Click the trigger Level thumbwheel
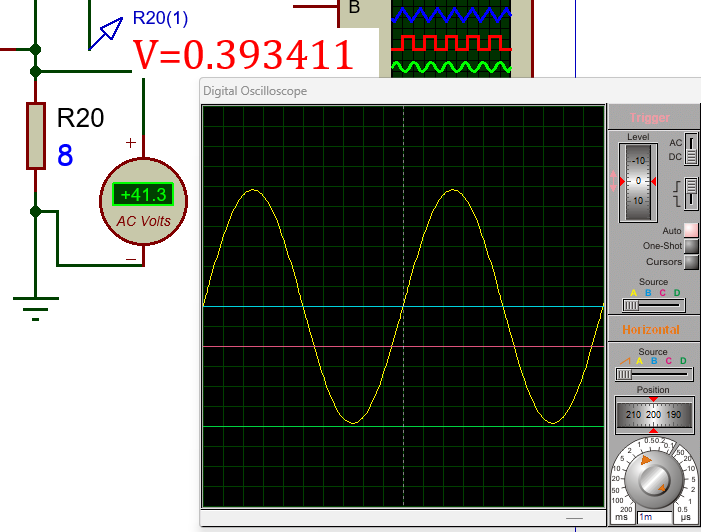Viewport: 701px width, 532px height. point(638,182)
